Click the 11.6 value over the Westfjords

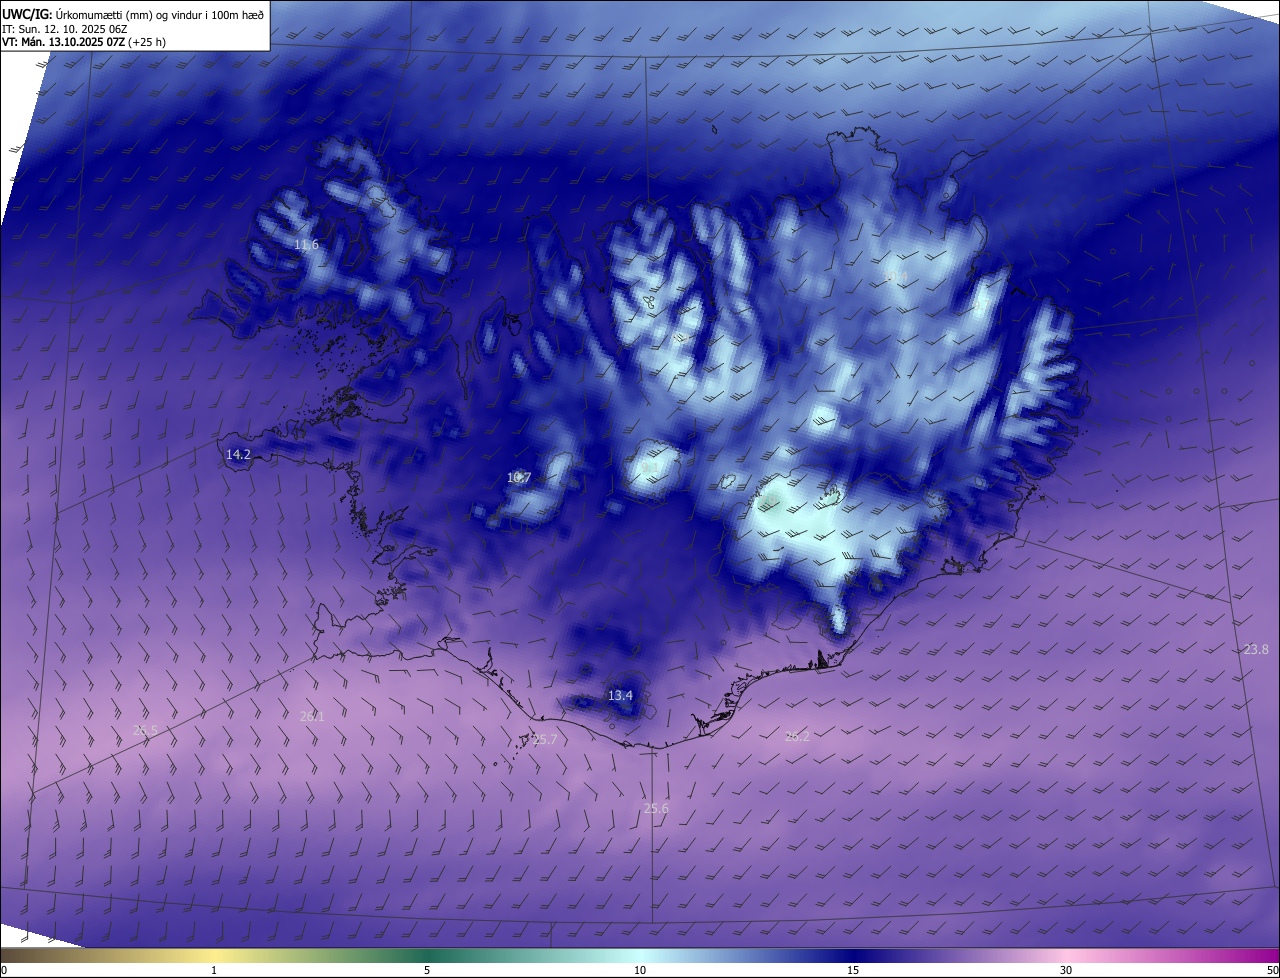[x=306, y=245]
